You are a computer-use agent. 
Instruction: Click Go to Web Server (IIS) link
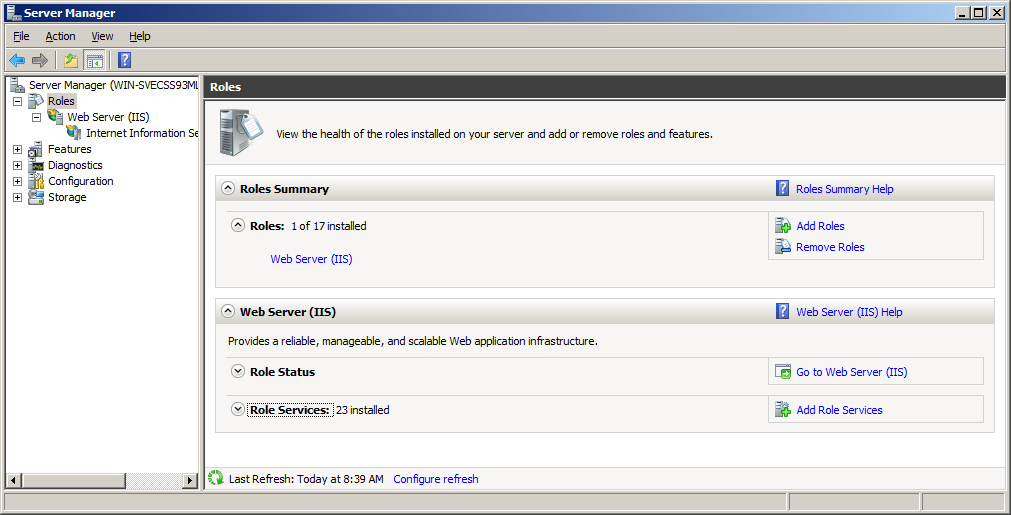852,372
